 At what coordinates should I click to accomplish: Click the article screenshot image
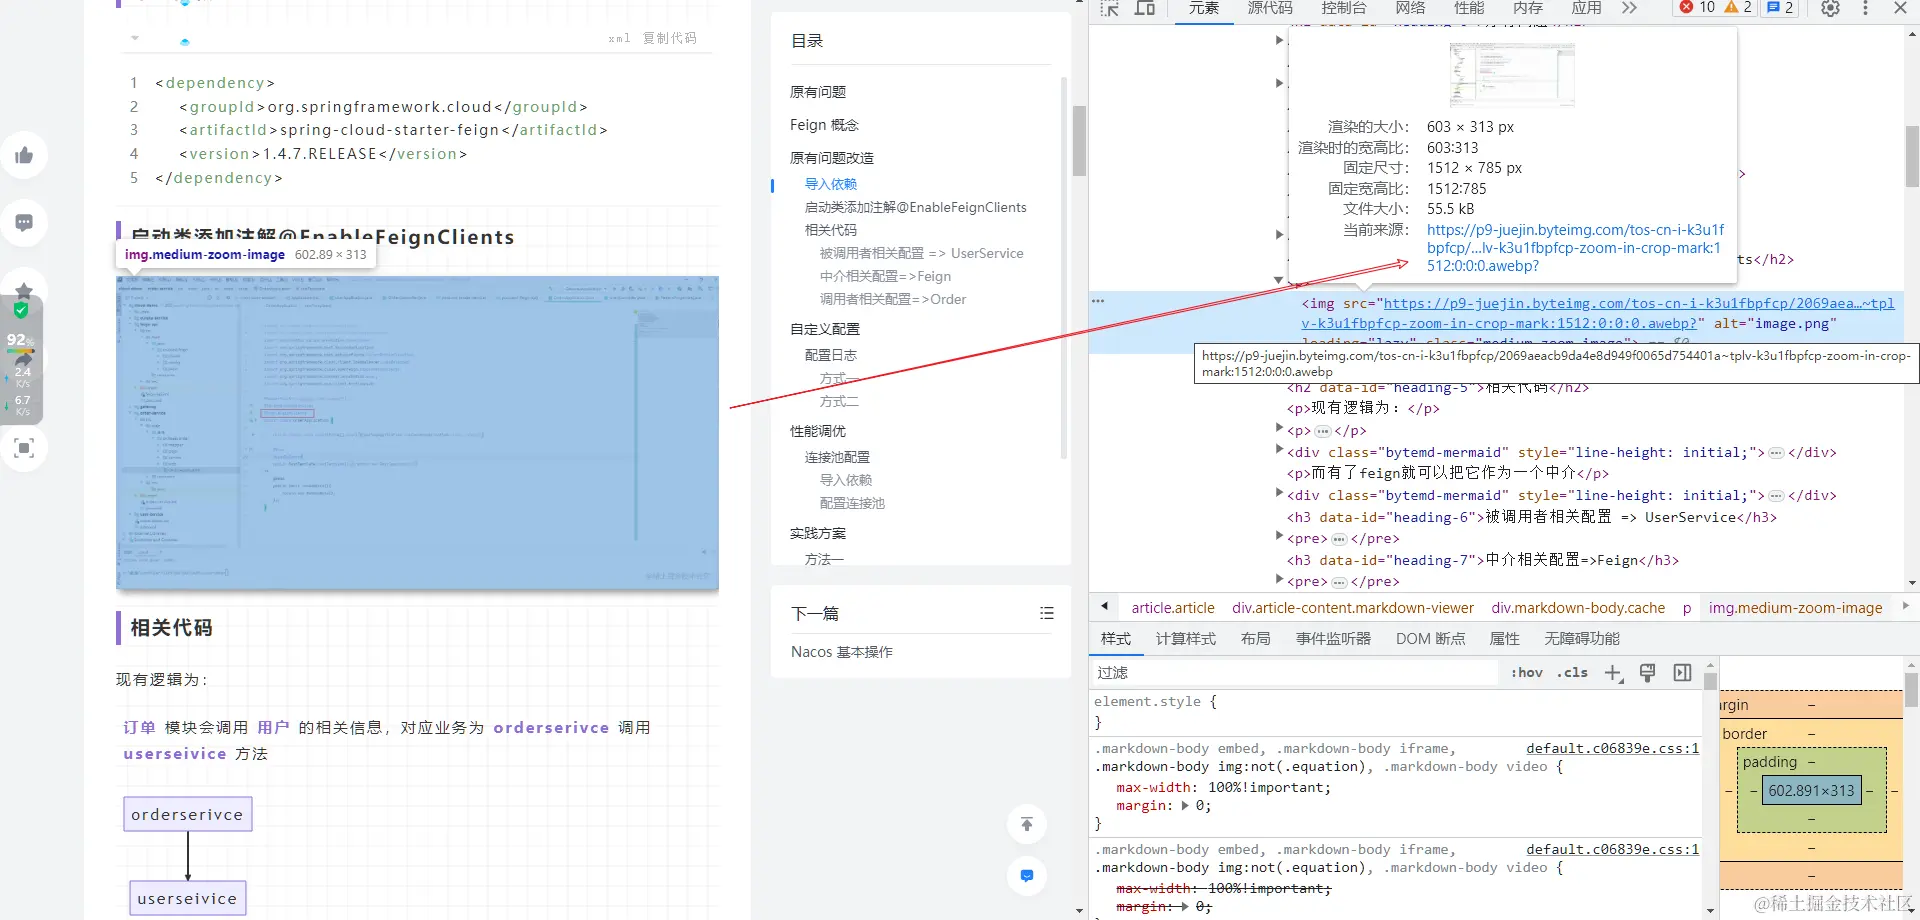(417, 433)
